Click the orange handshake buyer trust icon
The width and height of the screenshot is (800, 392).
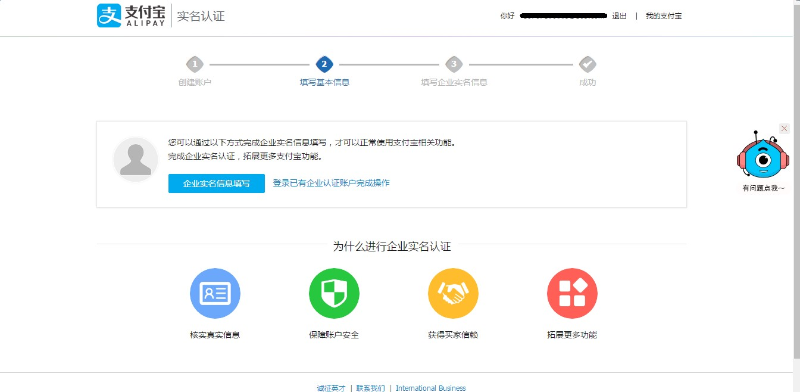pyautogui.click(x=453, y=293)
